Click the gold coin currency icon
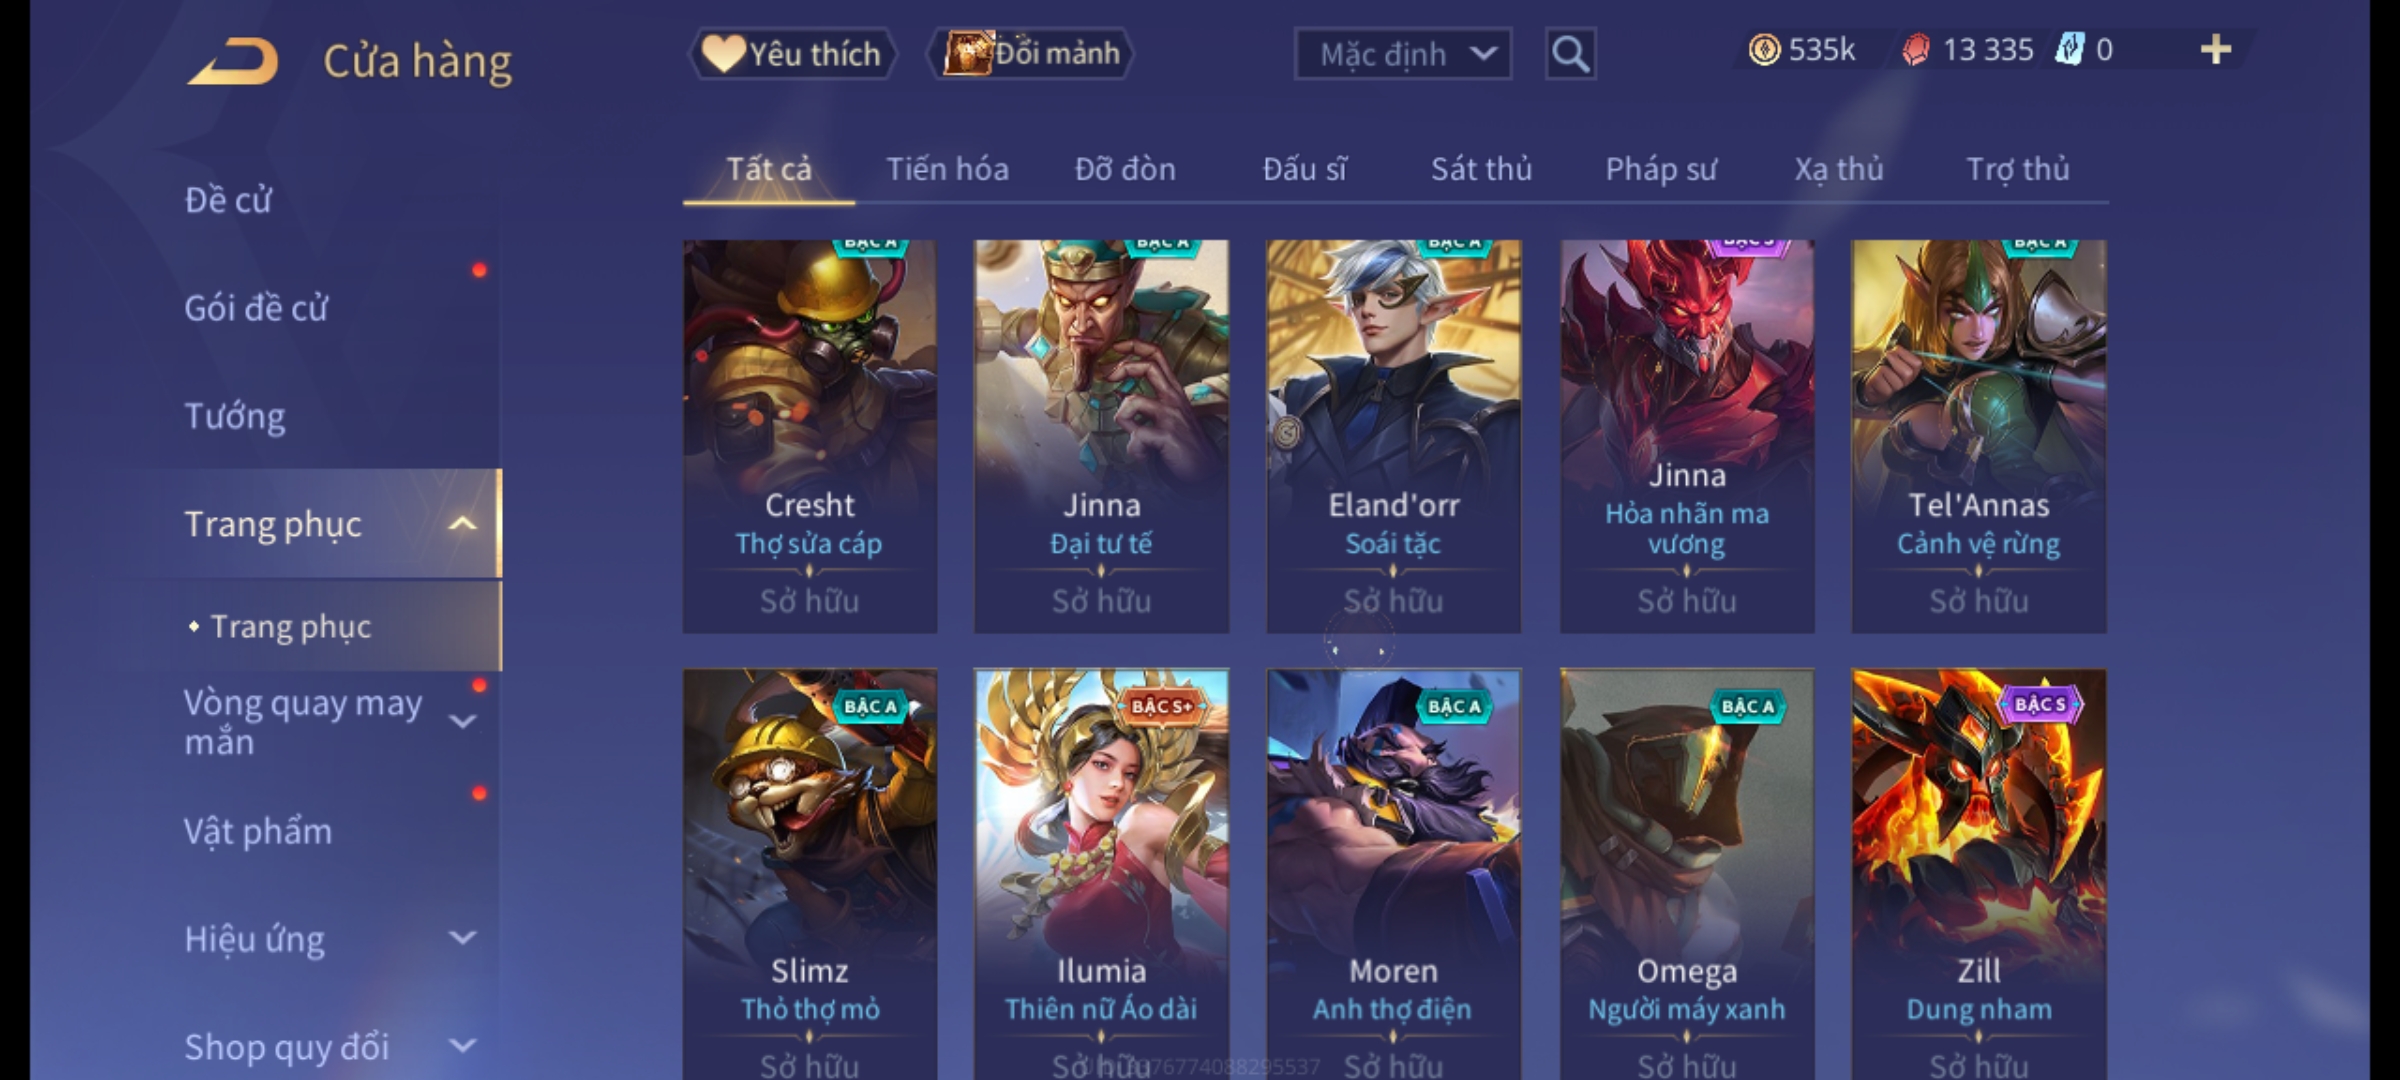Image resolution: width=2400 pixels, height=1080 pixels. pos(1764,50)
